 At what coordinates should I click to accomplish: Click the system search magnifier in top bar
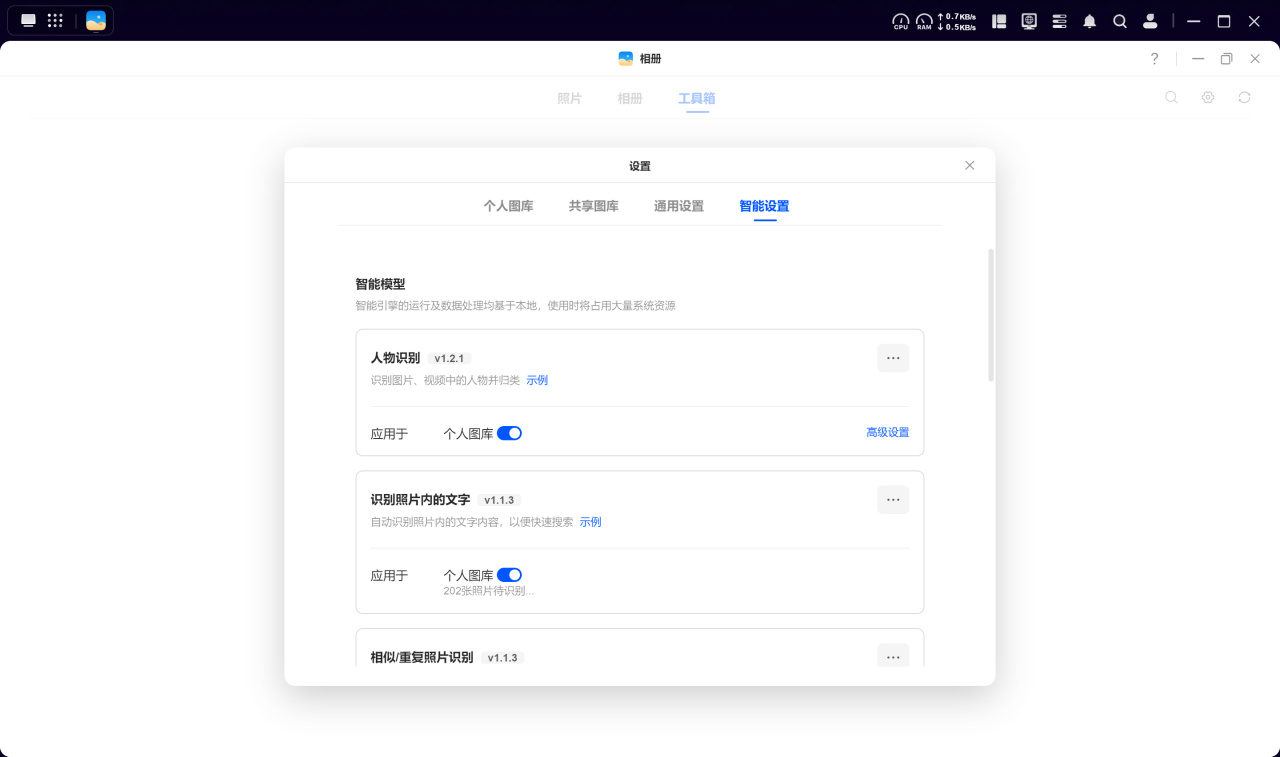(1120, 21)
